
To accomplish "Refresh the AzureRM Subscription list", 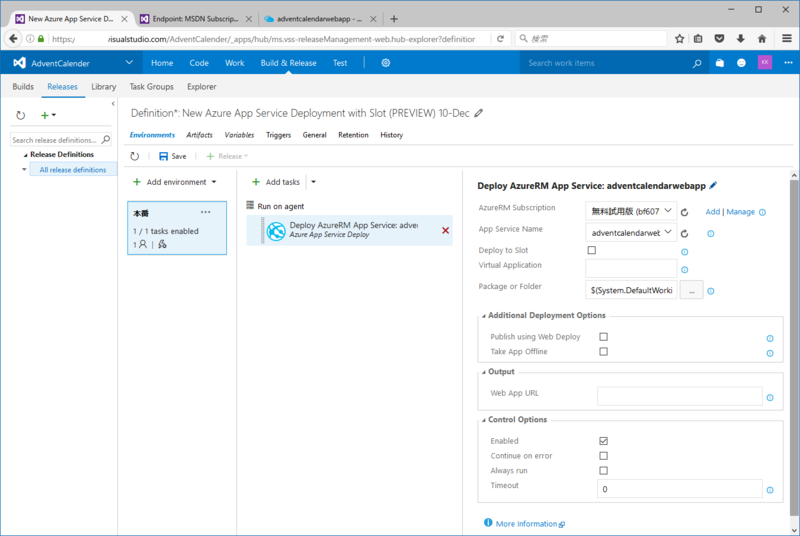I will [685, 212].
